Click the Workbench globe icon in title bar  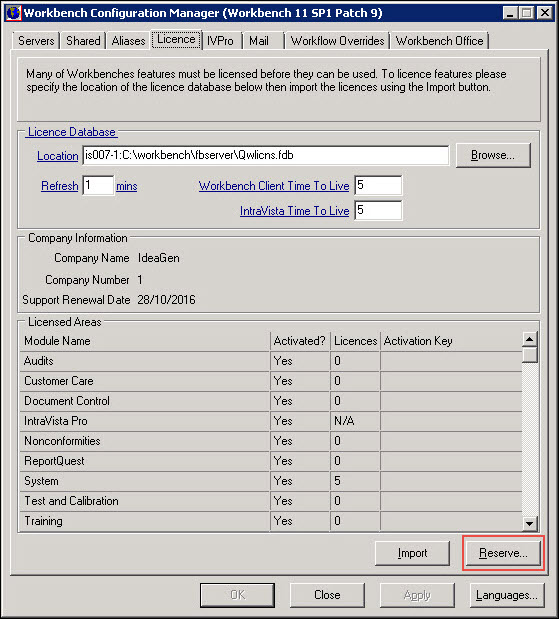[x=13, y=13]
